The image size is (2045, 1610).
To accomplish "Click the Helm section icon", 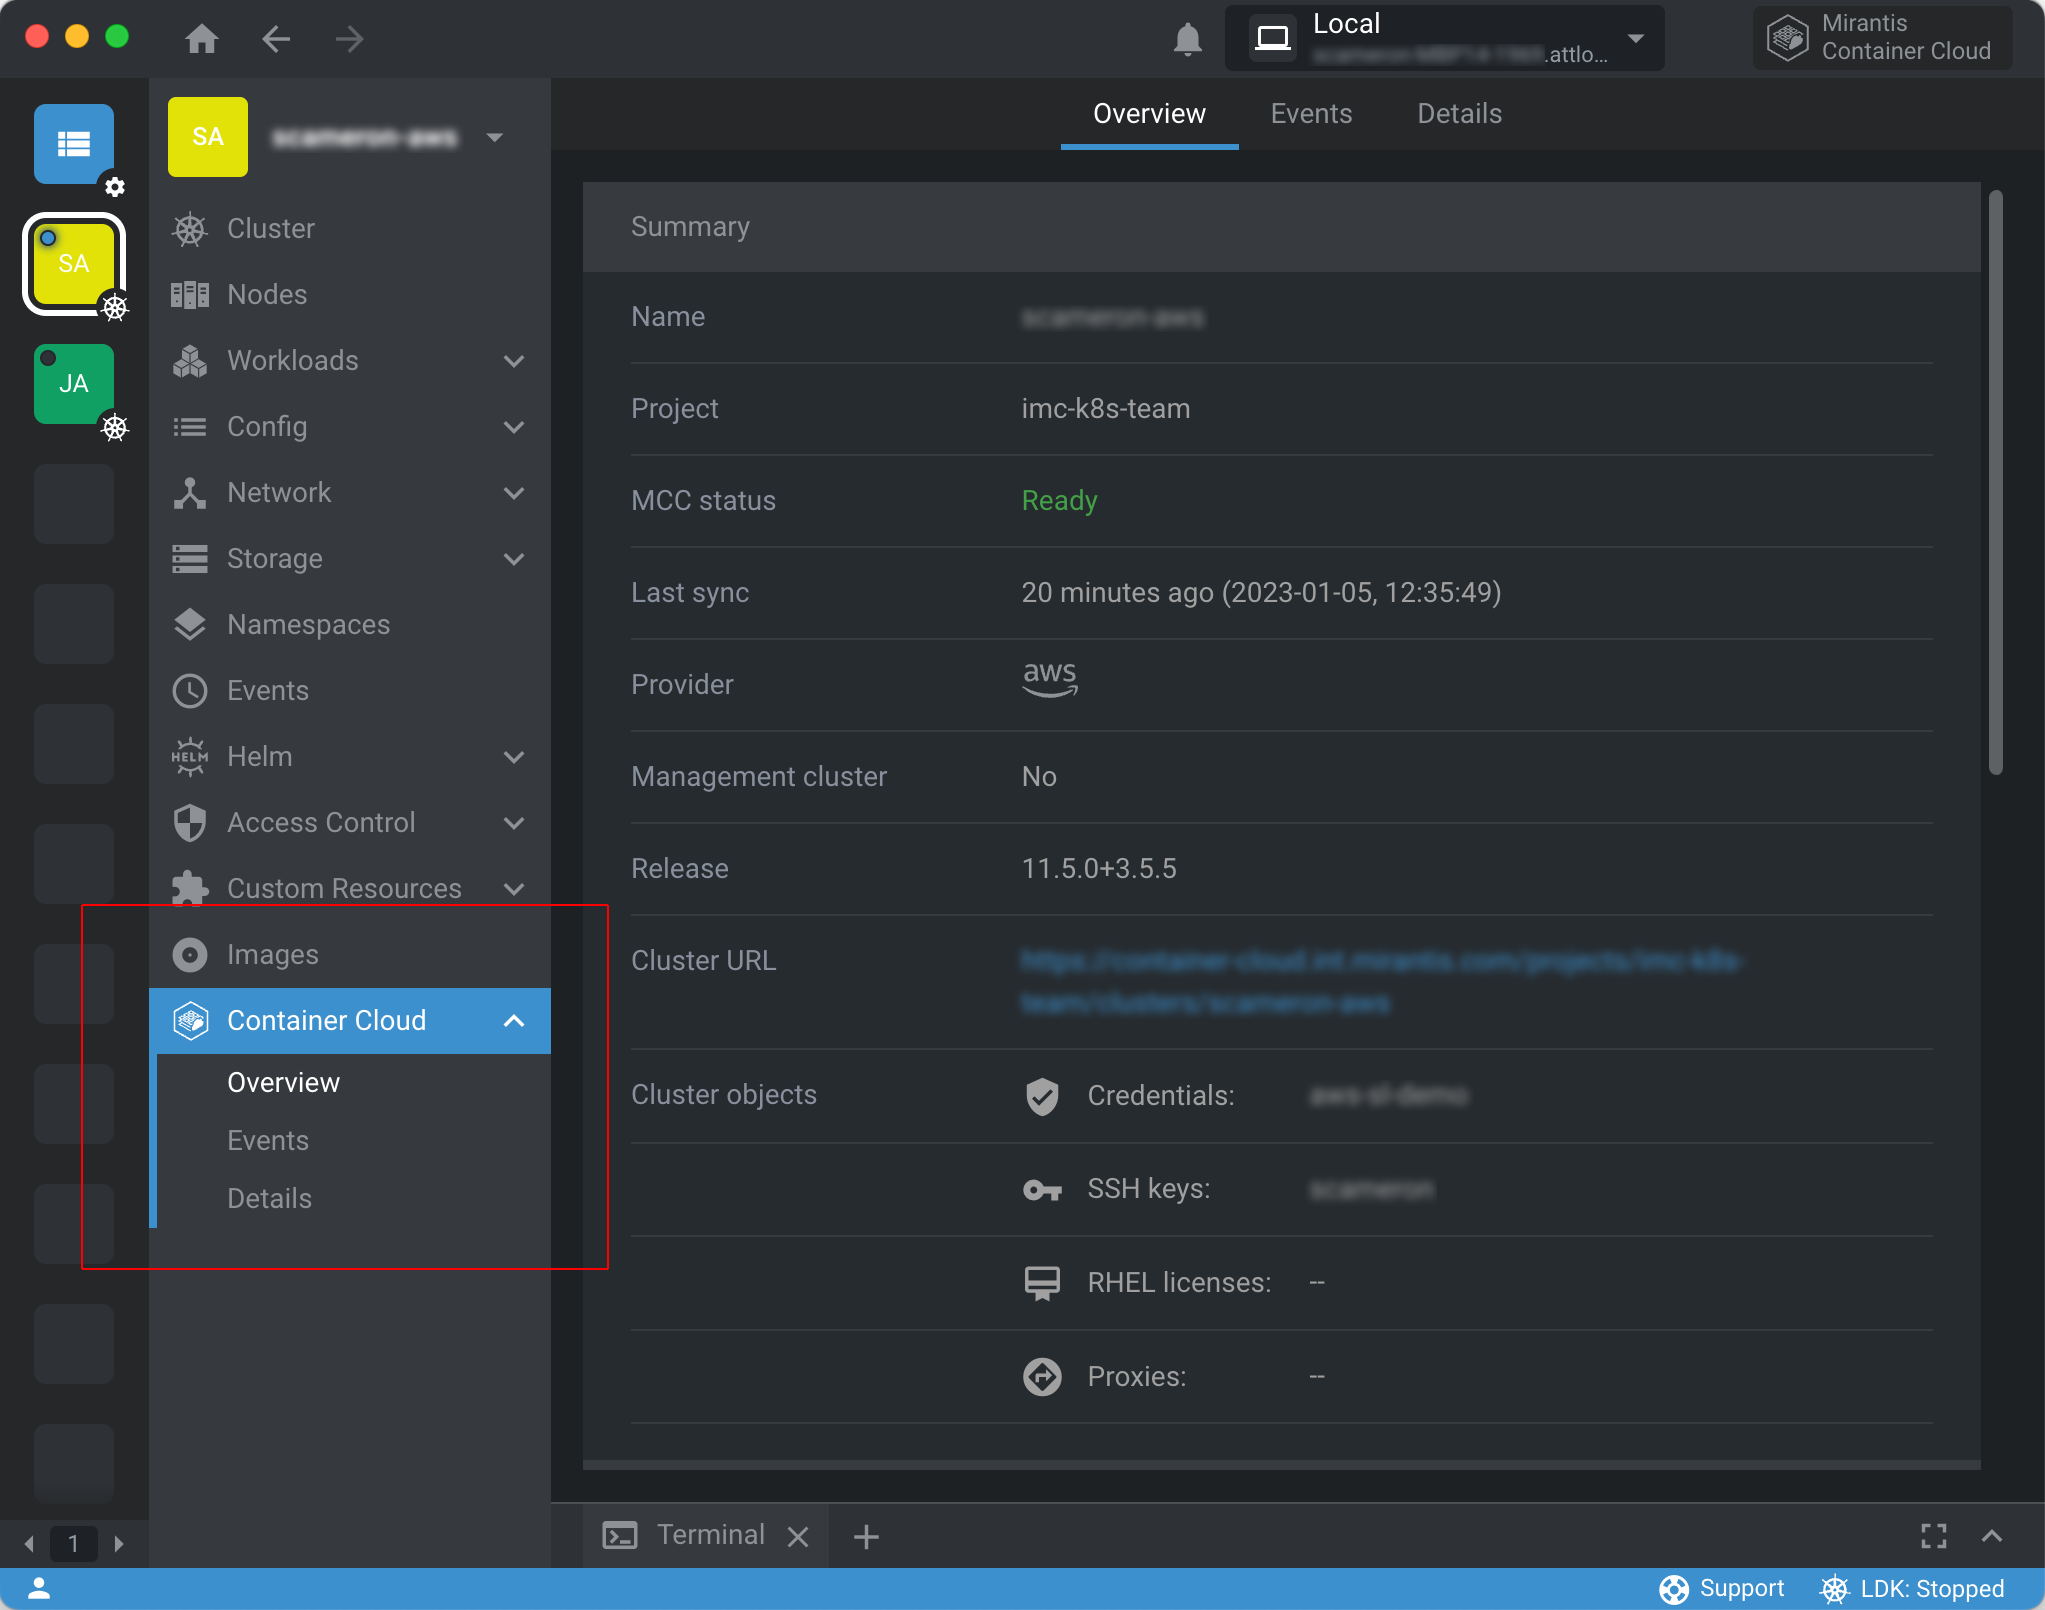I will 189,755.
